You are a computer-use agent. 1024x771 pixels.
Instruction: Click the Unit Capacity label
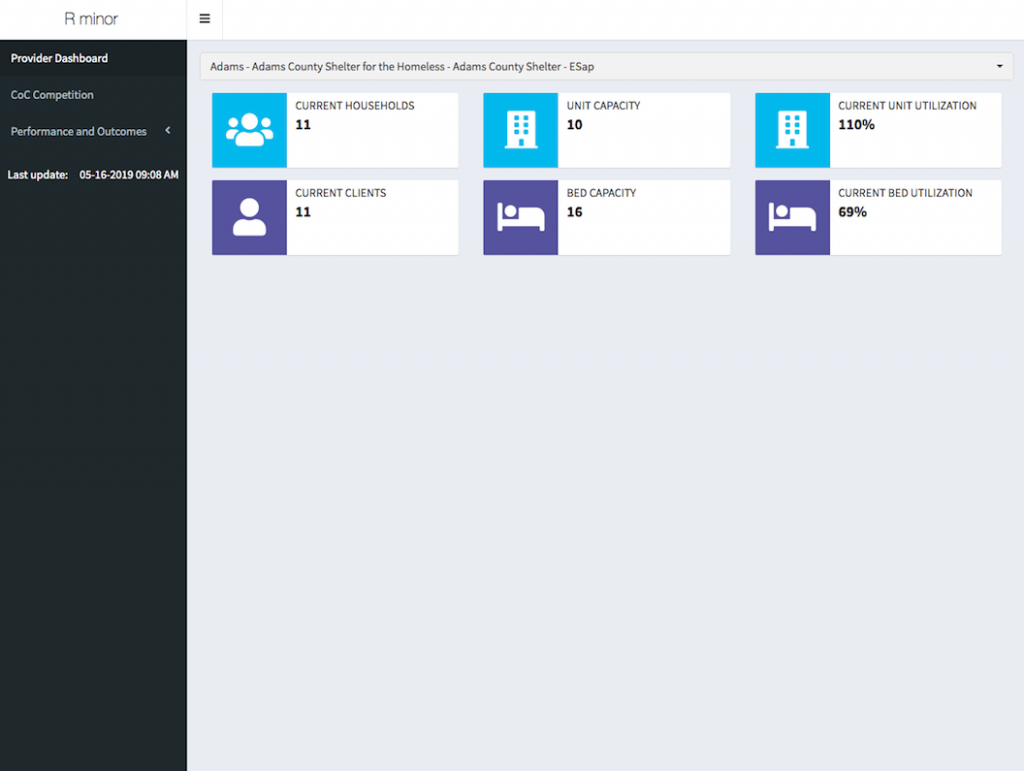click(x=603, y=106)
